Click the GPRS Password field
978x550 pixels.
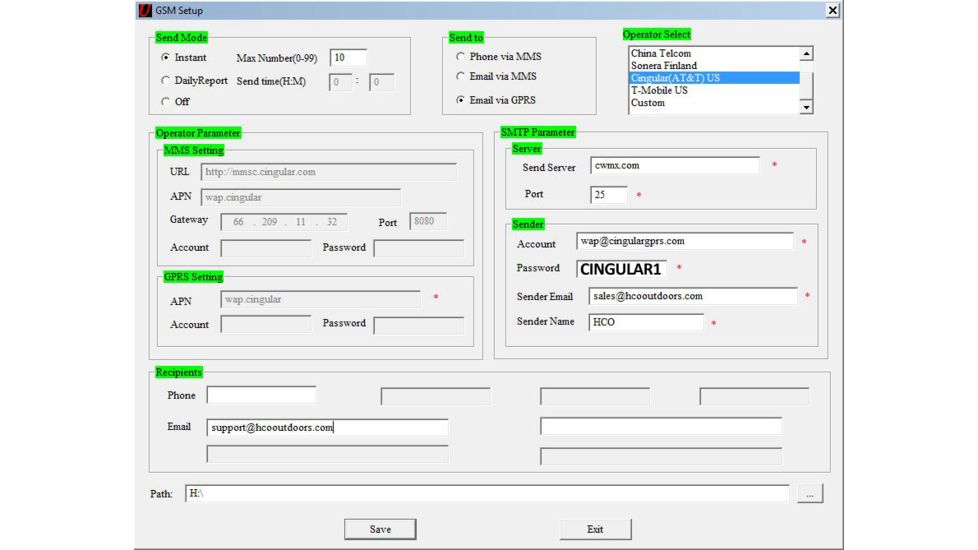(x=419, y=325)
